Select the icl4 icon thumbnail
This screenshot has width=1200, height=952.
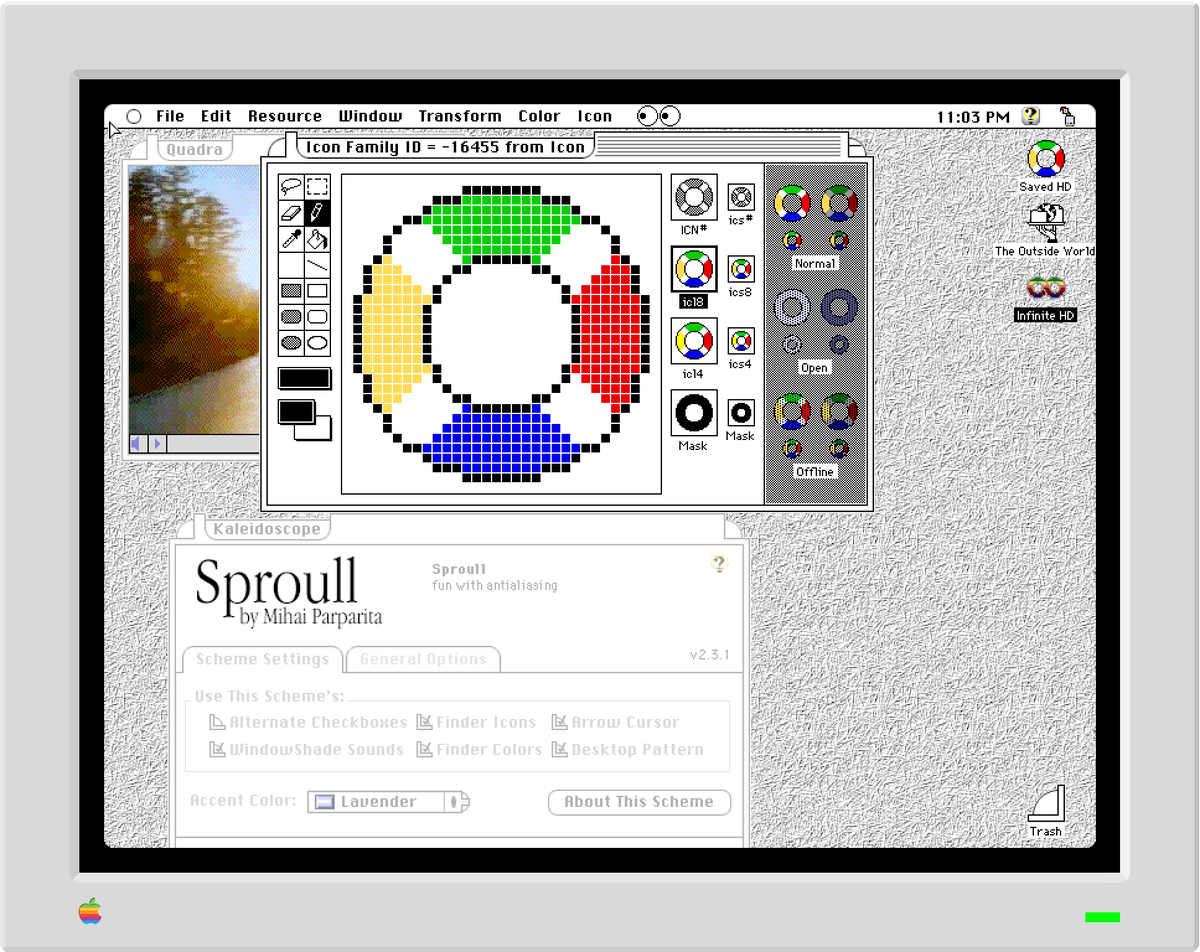tap(693, 342)
